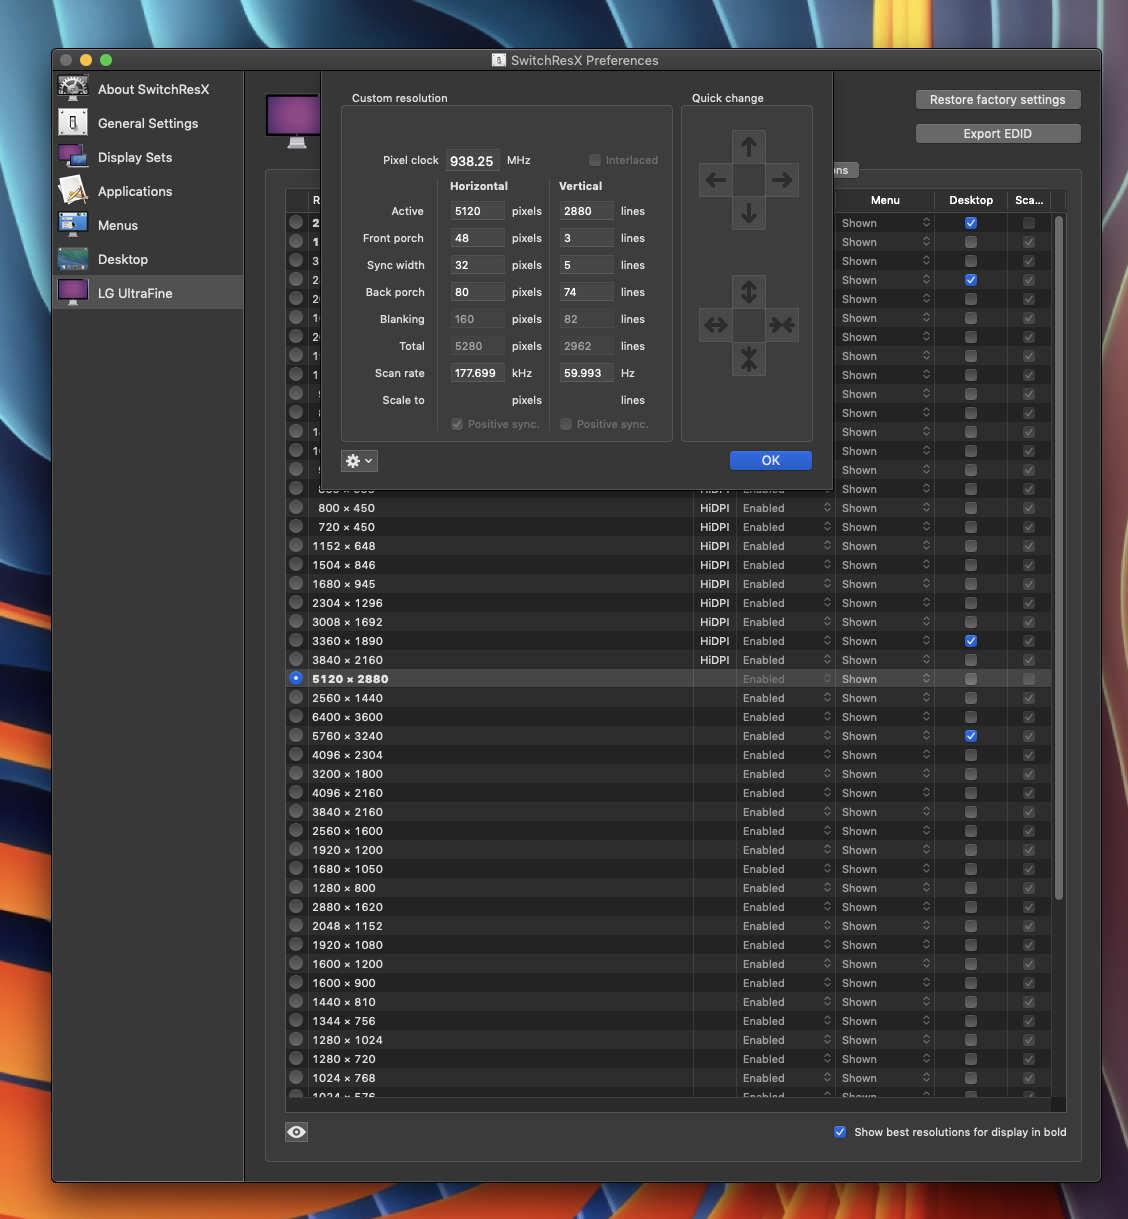This screenshot has width=1128, height=1219.
Task: Open the Shown menu dropdown for 5120 × 2880
Action: [885, 679]
